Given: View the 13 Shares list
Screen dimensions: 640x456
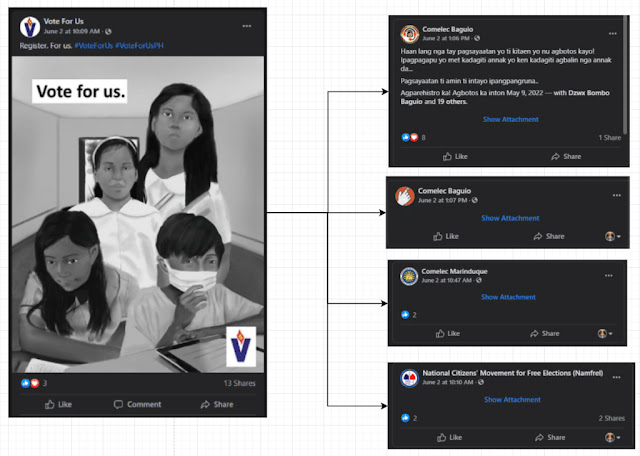Looking at the screenshot, I should 240,383.
